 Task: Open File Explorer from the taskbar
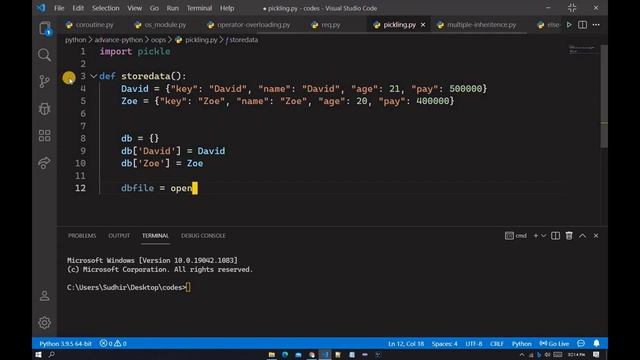click(x=271, y=355)
